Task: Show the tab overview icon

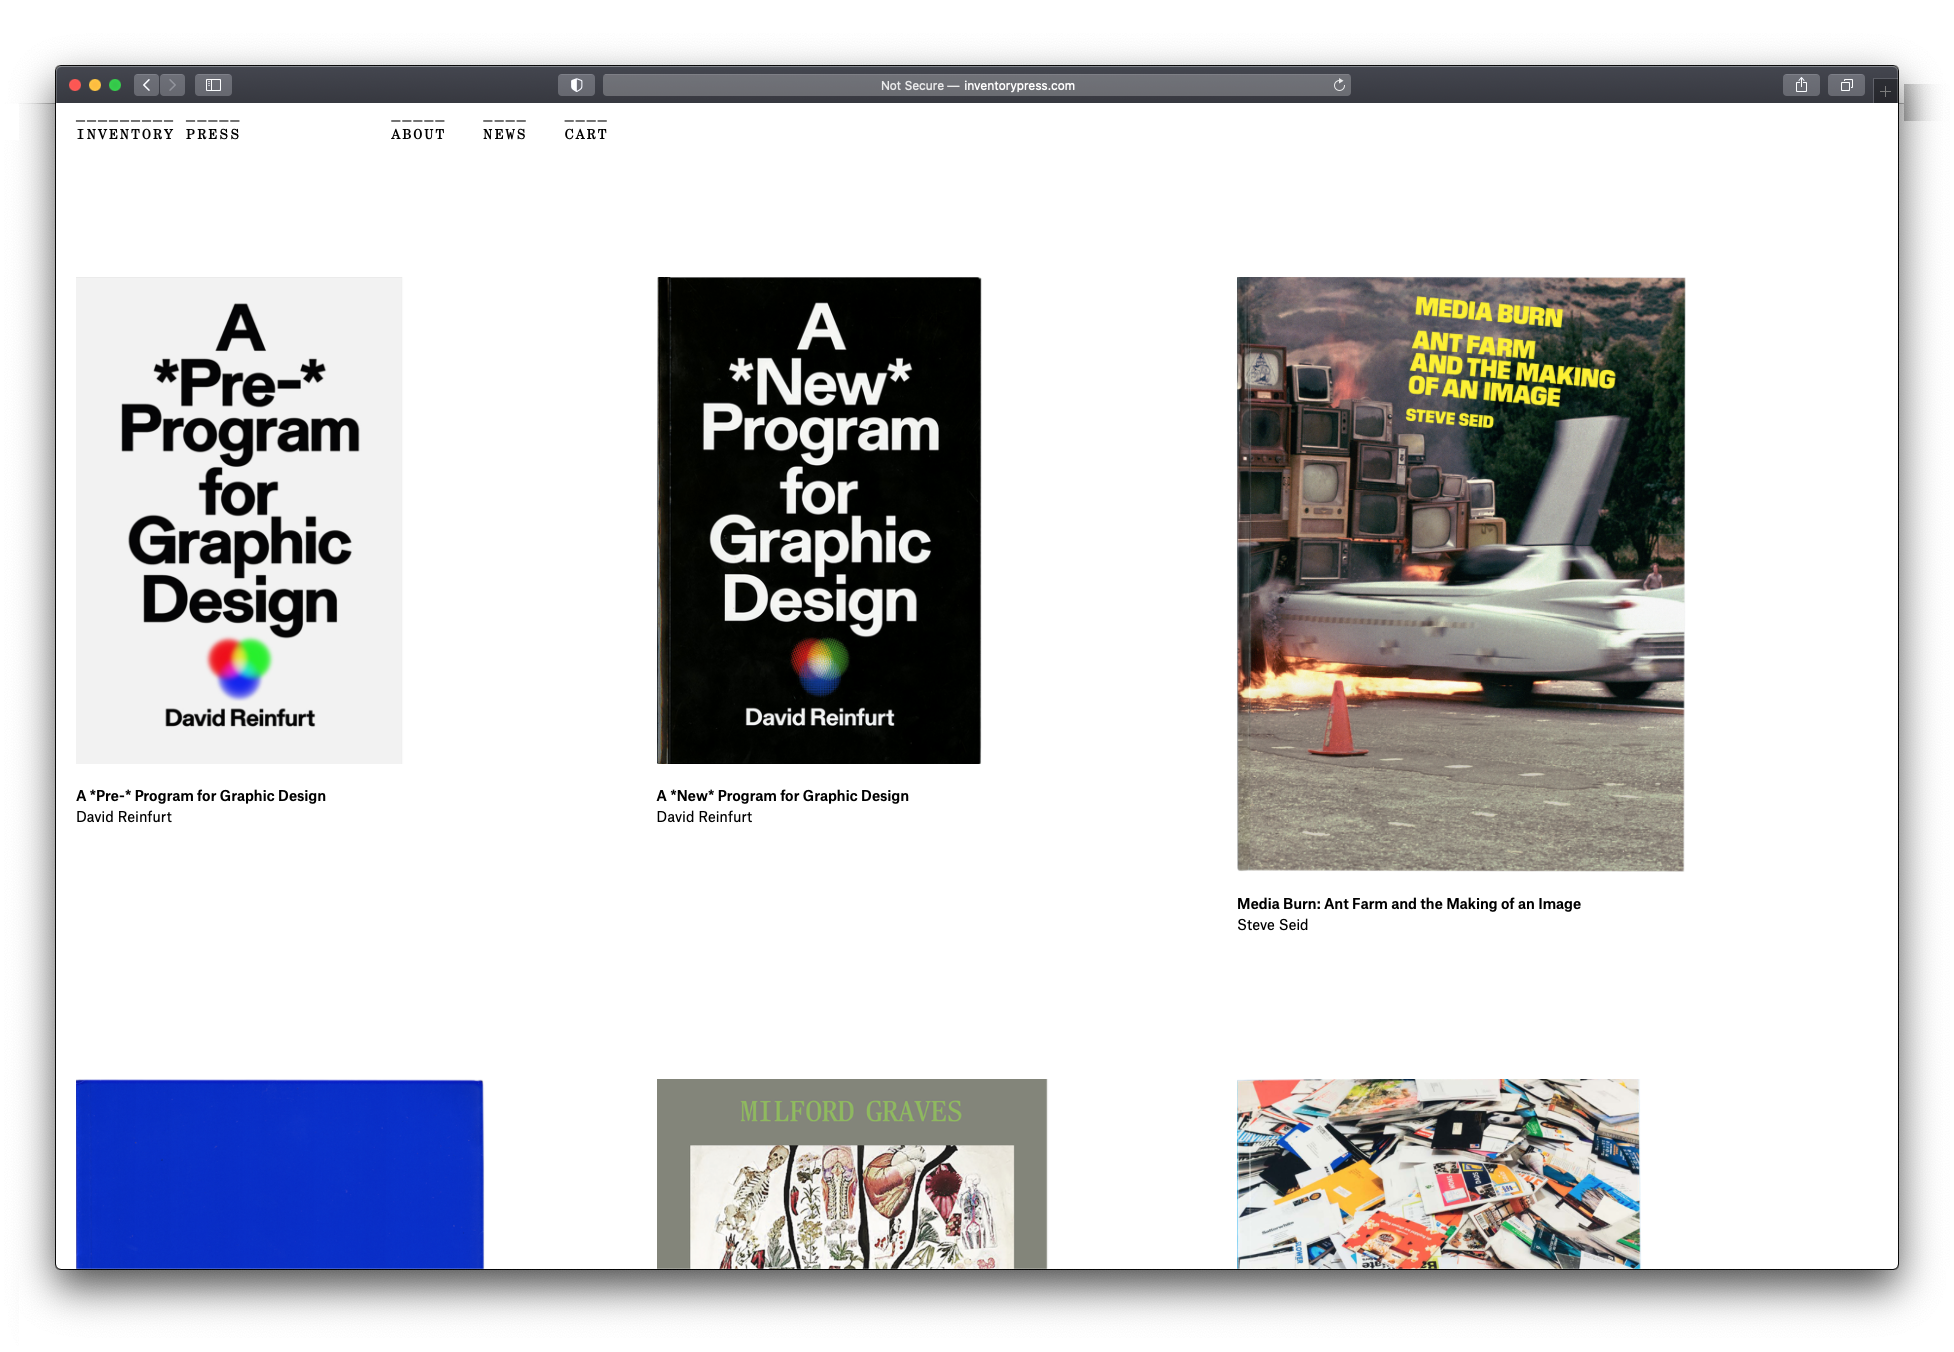Action: click(1846, 85)
